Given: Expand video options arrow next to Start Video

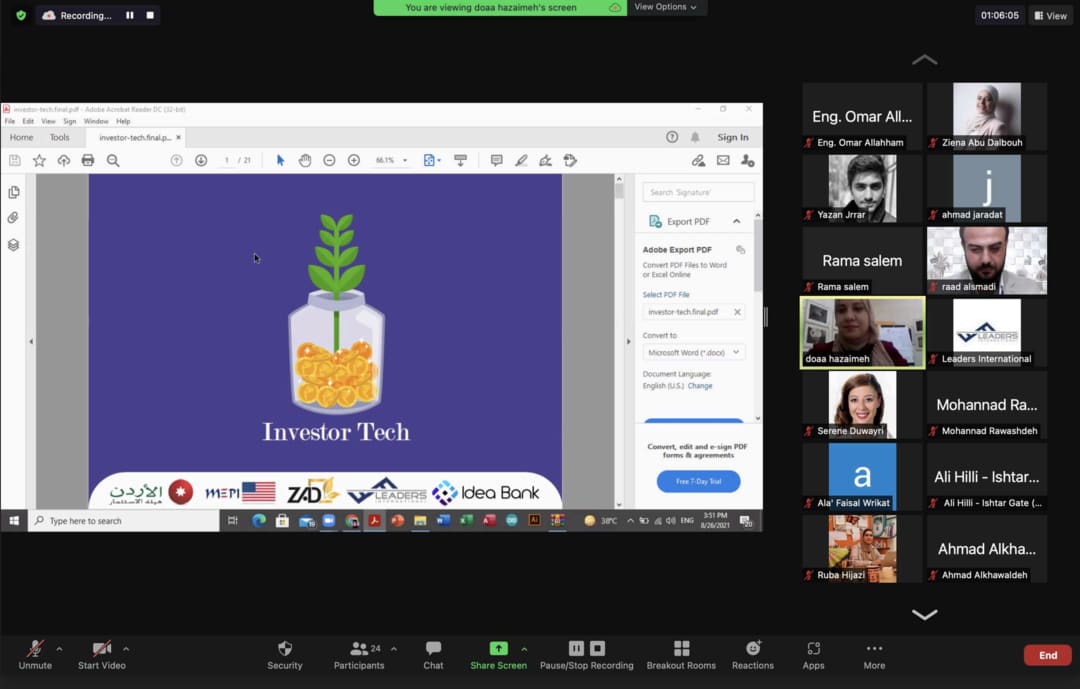Looking at the screenshot, I should point(126,648).
